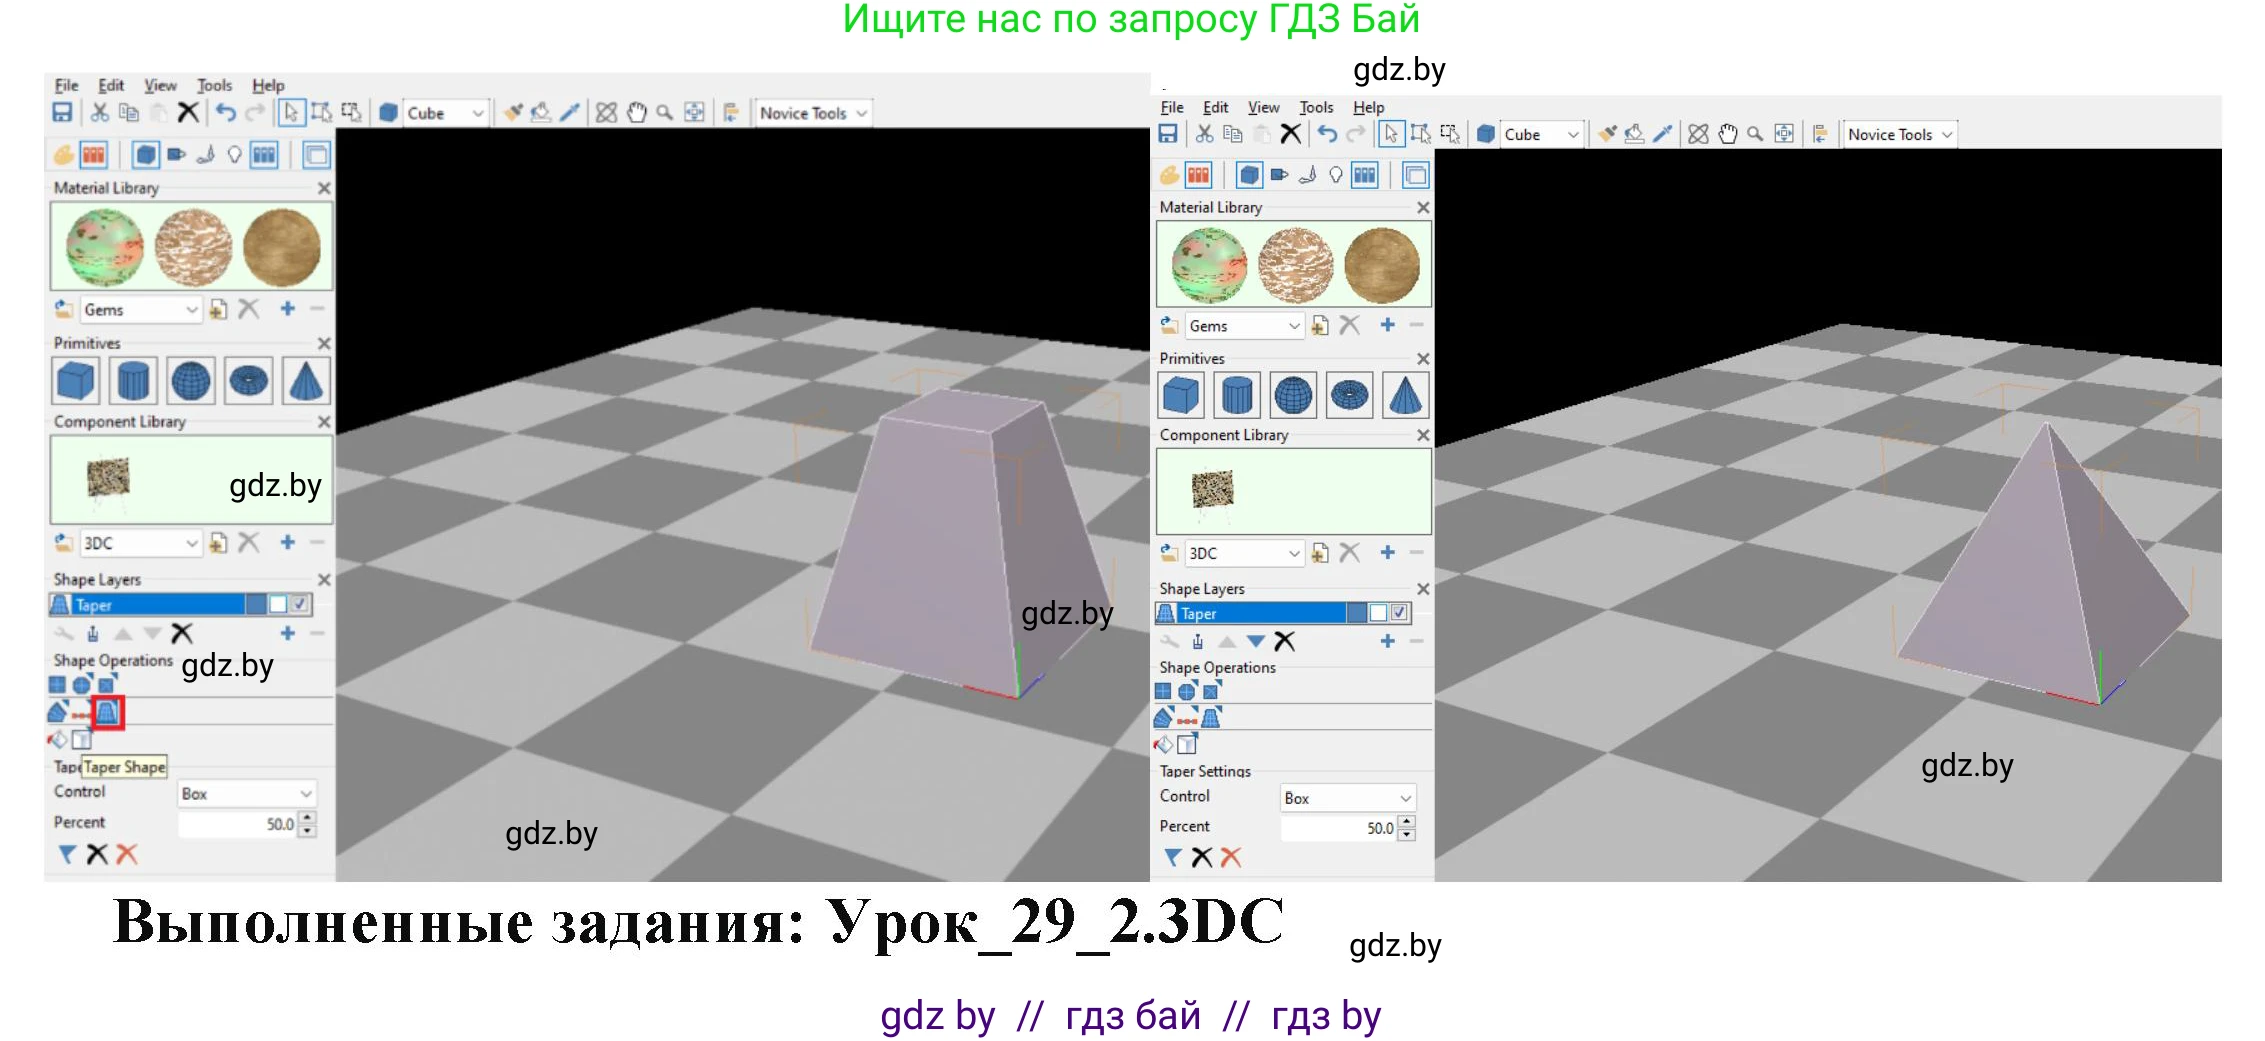
Task: Click the sphere primitive in the left window
Action: point(191,381)
